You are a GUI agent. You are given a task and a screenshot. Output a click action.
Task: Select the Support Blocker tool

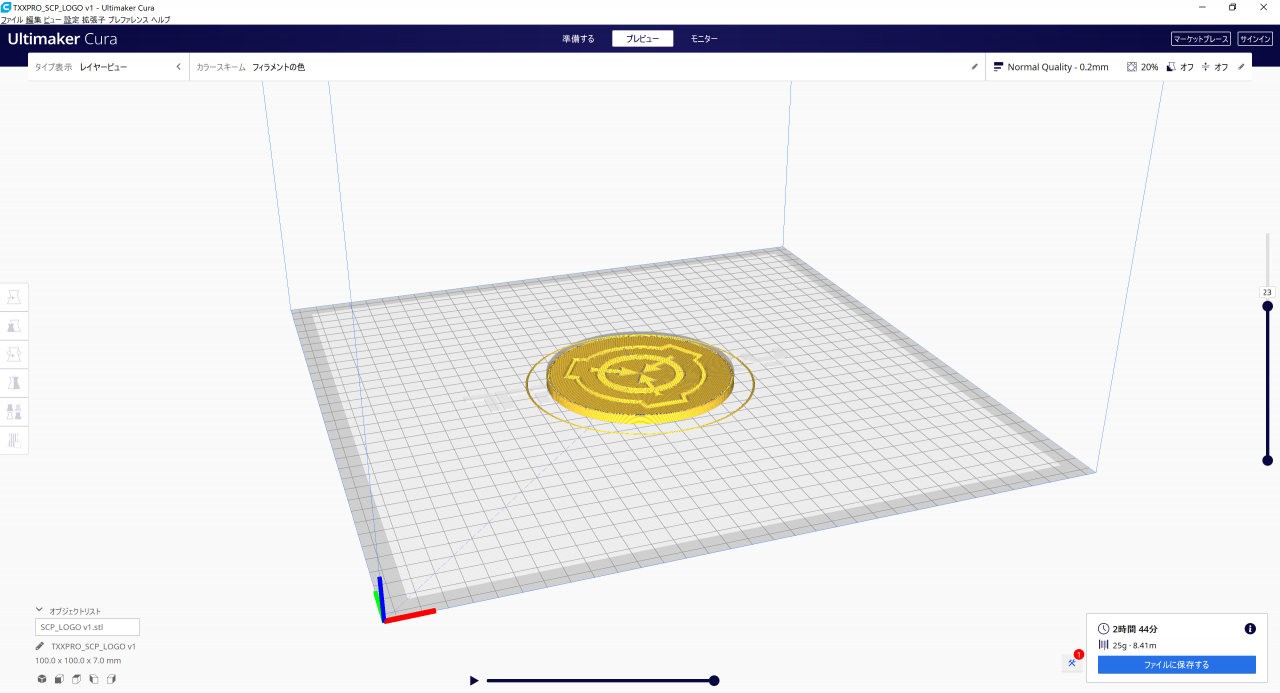[14, 439]
